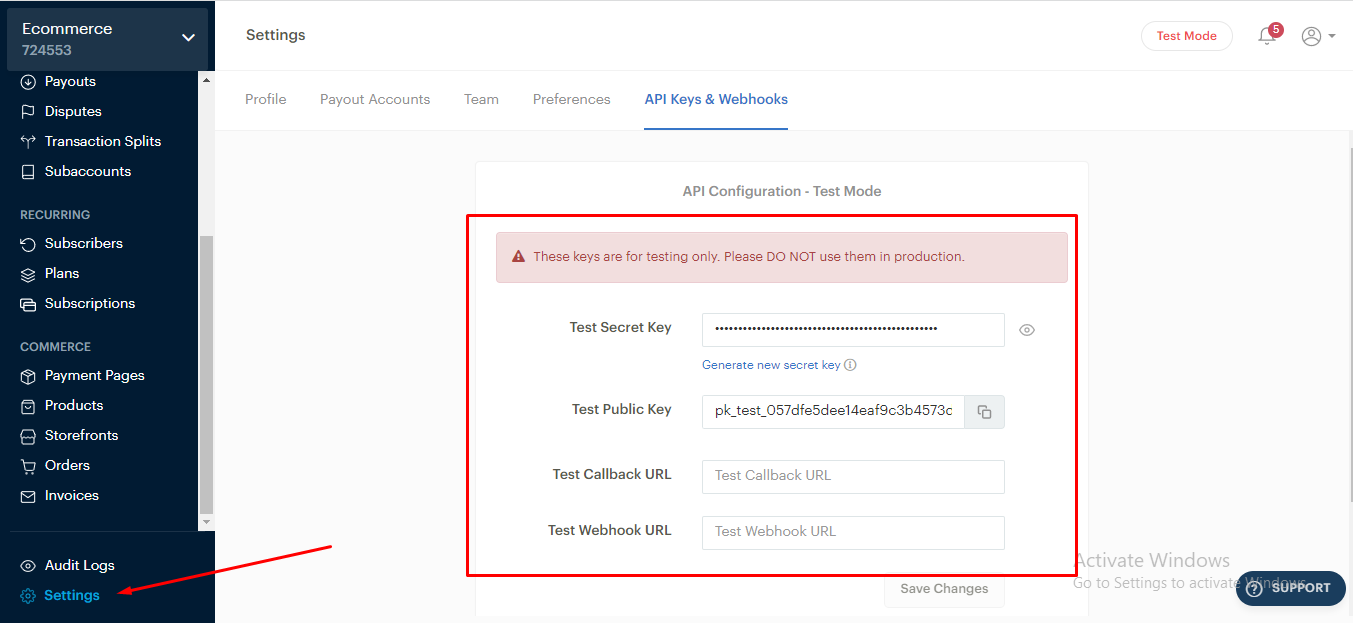The height and width of the screenshot is (623, 1353).
Task: Open the Preferences tab
Action: click(x=571, y=99)
